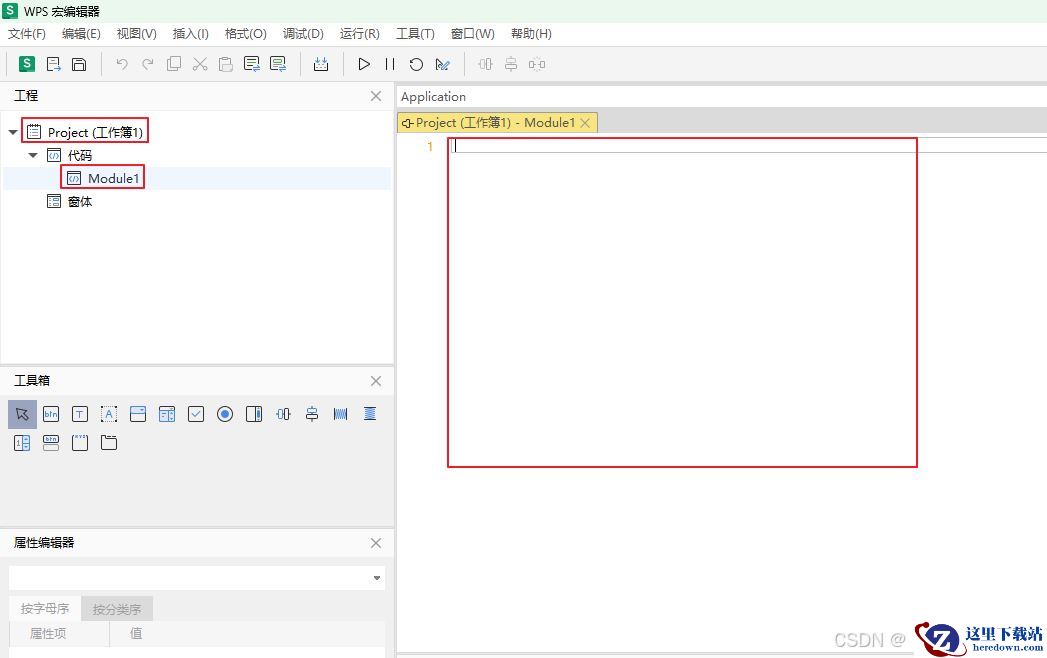Close the 属性编辑器 panel
The image size is (1047, 658).
point(376,543)
